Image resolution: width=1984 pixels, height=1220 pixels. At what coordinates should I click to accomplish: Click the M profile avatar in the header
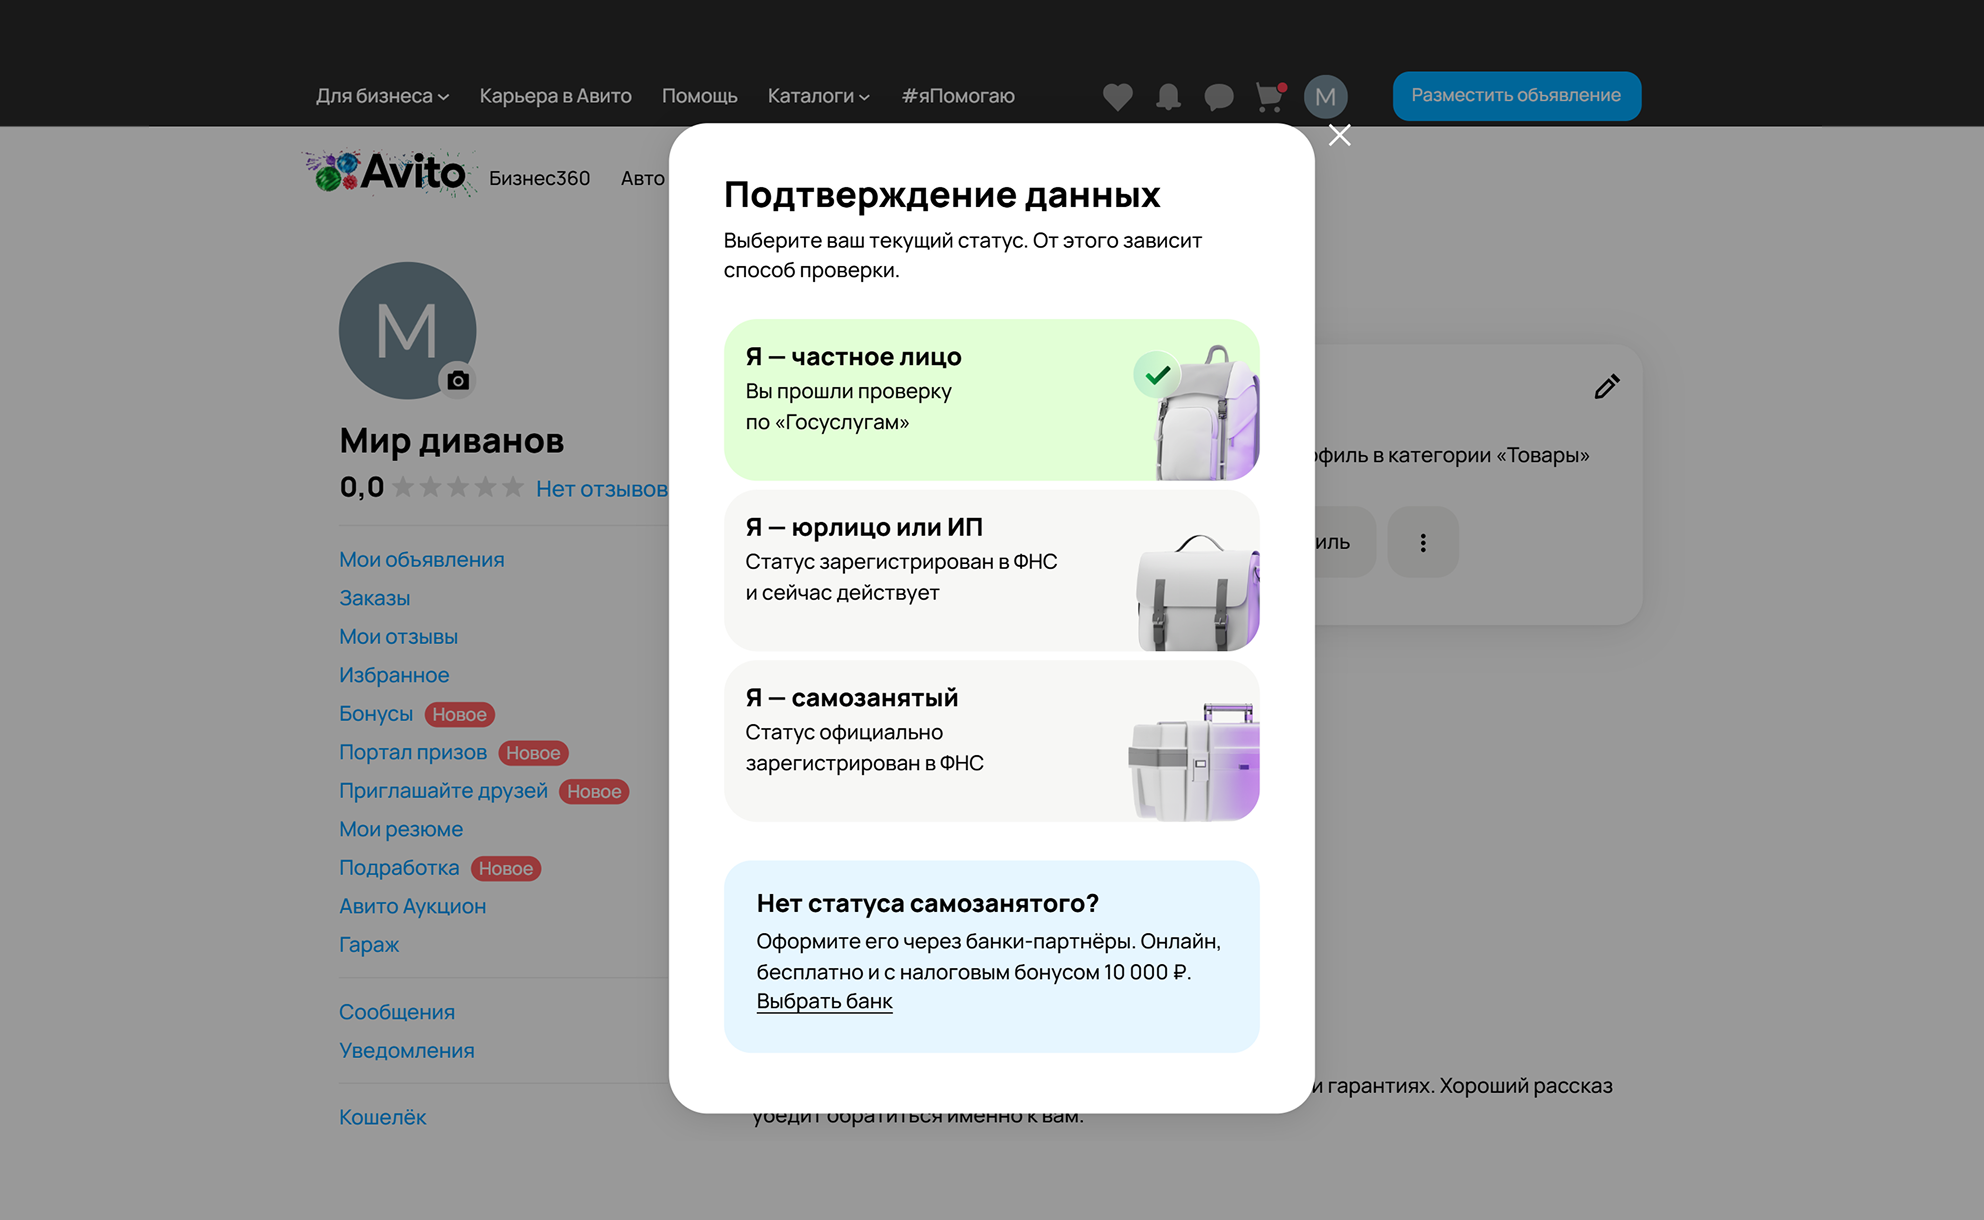pyautogui.click(x=1327, y=96)
